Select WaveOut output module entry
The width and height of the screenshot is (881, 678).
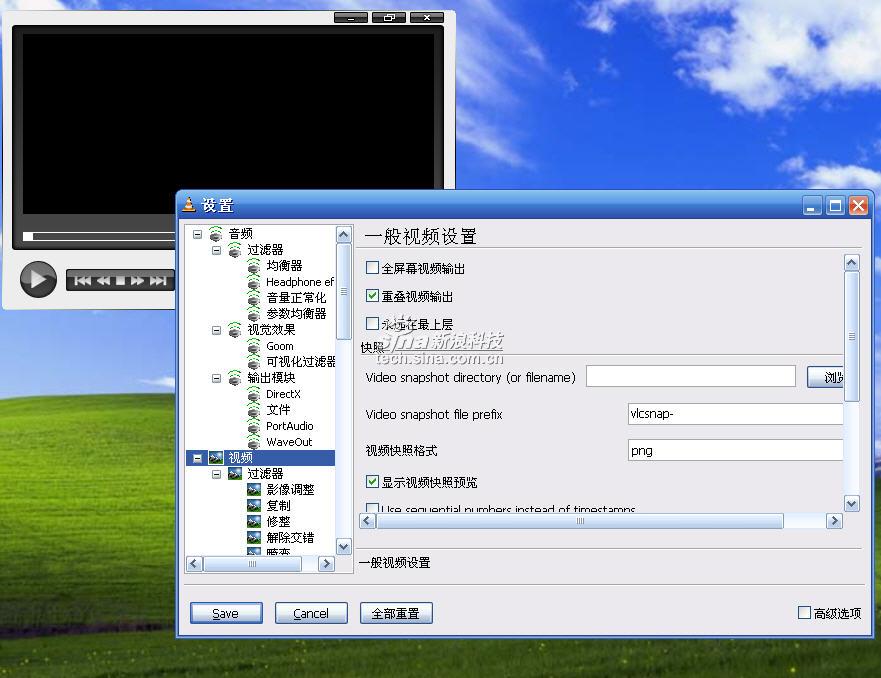pyautogui.click(x=289, y=442)
